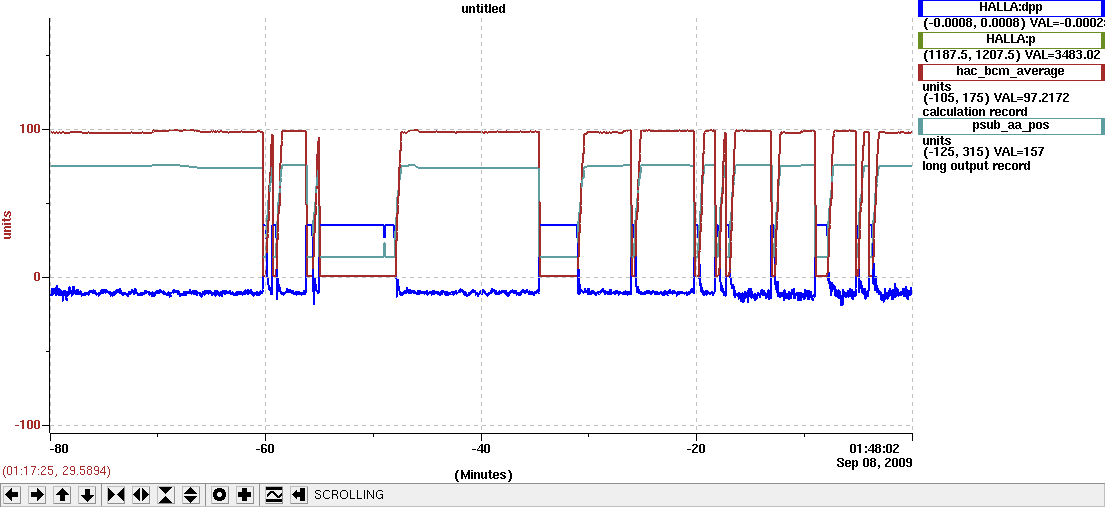Click the '(Minutes)' x-axis label

click(x=483, y=475)
